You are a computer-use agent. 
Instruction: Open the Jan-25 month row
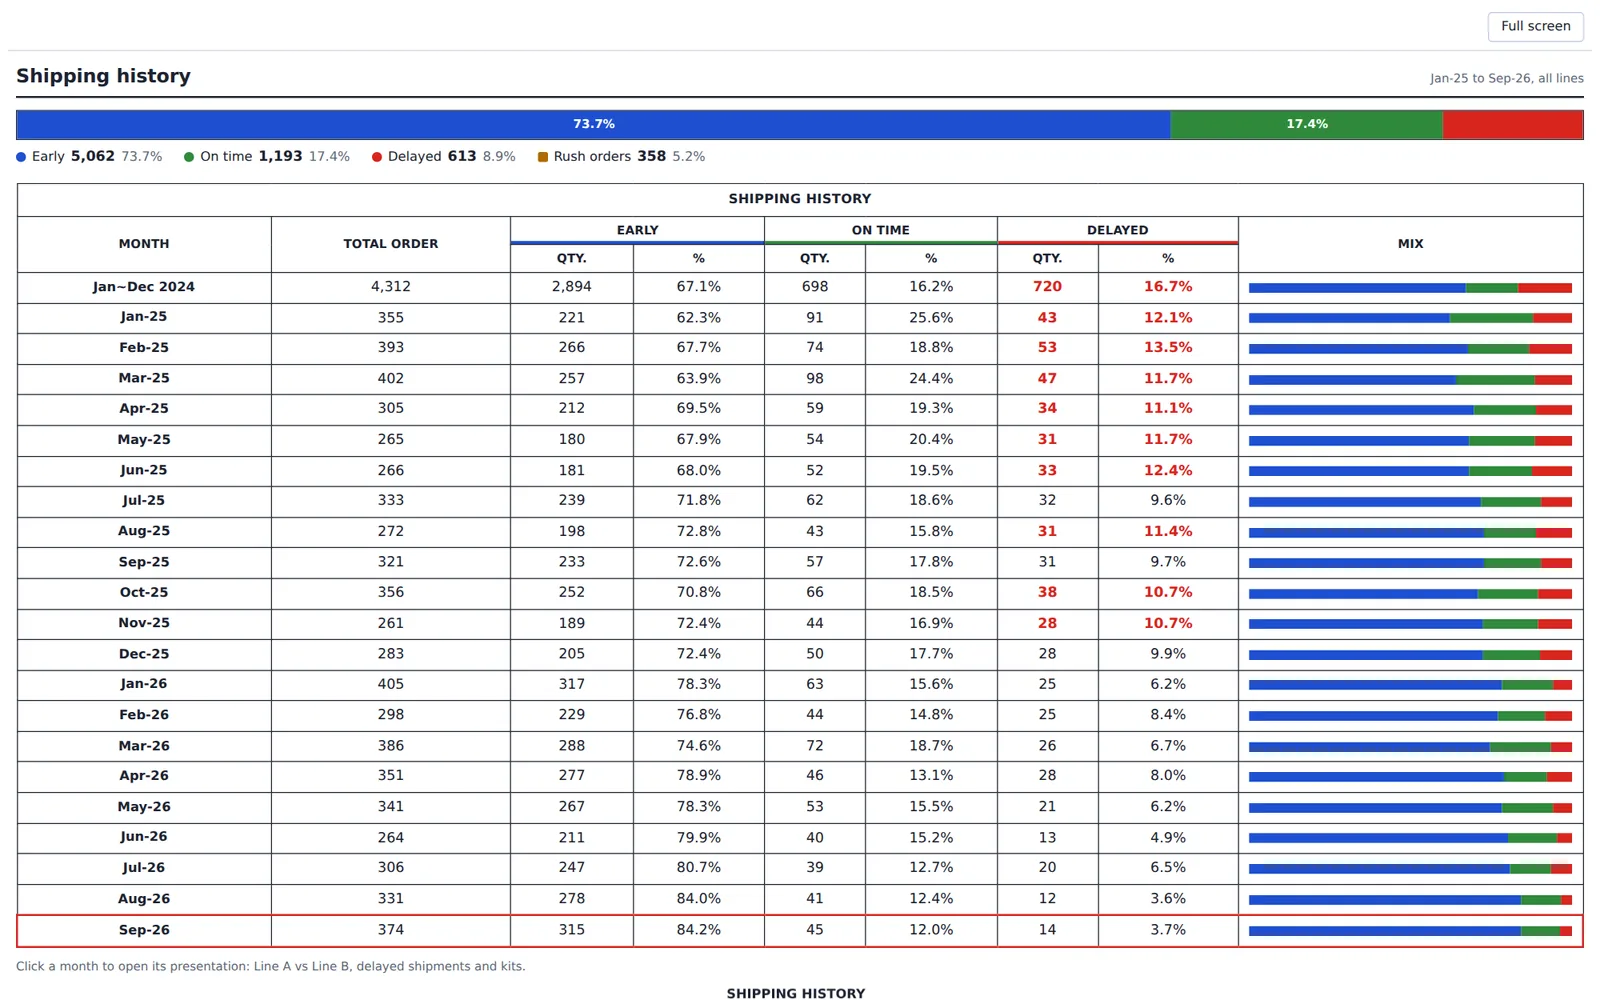click(x=799, y=317)
